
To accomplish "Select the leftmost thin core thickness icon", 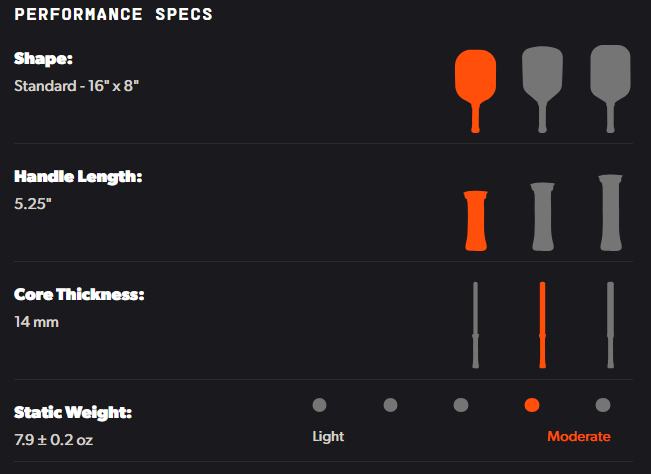I will tap(475, 325).
